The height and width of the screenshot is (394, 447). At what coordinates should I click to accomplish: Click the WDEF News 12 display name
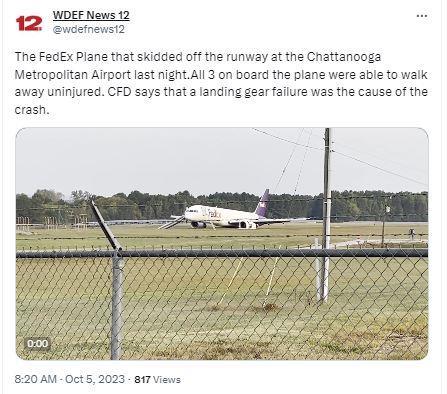(x=91, y=15)
